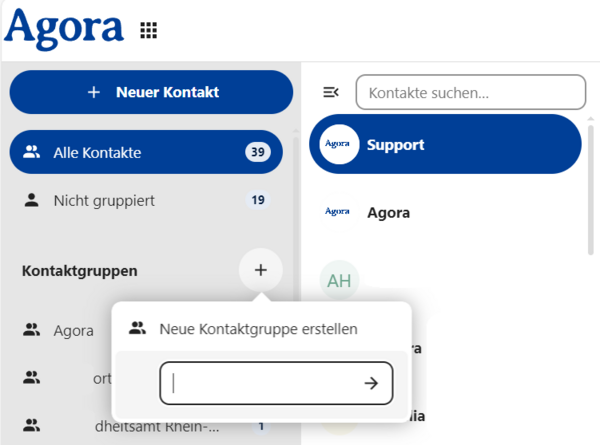Focus the new contact group name field

(x=276, y=383)
